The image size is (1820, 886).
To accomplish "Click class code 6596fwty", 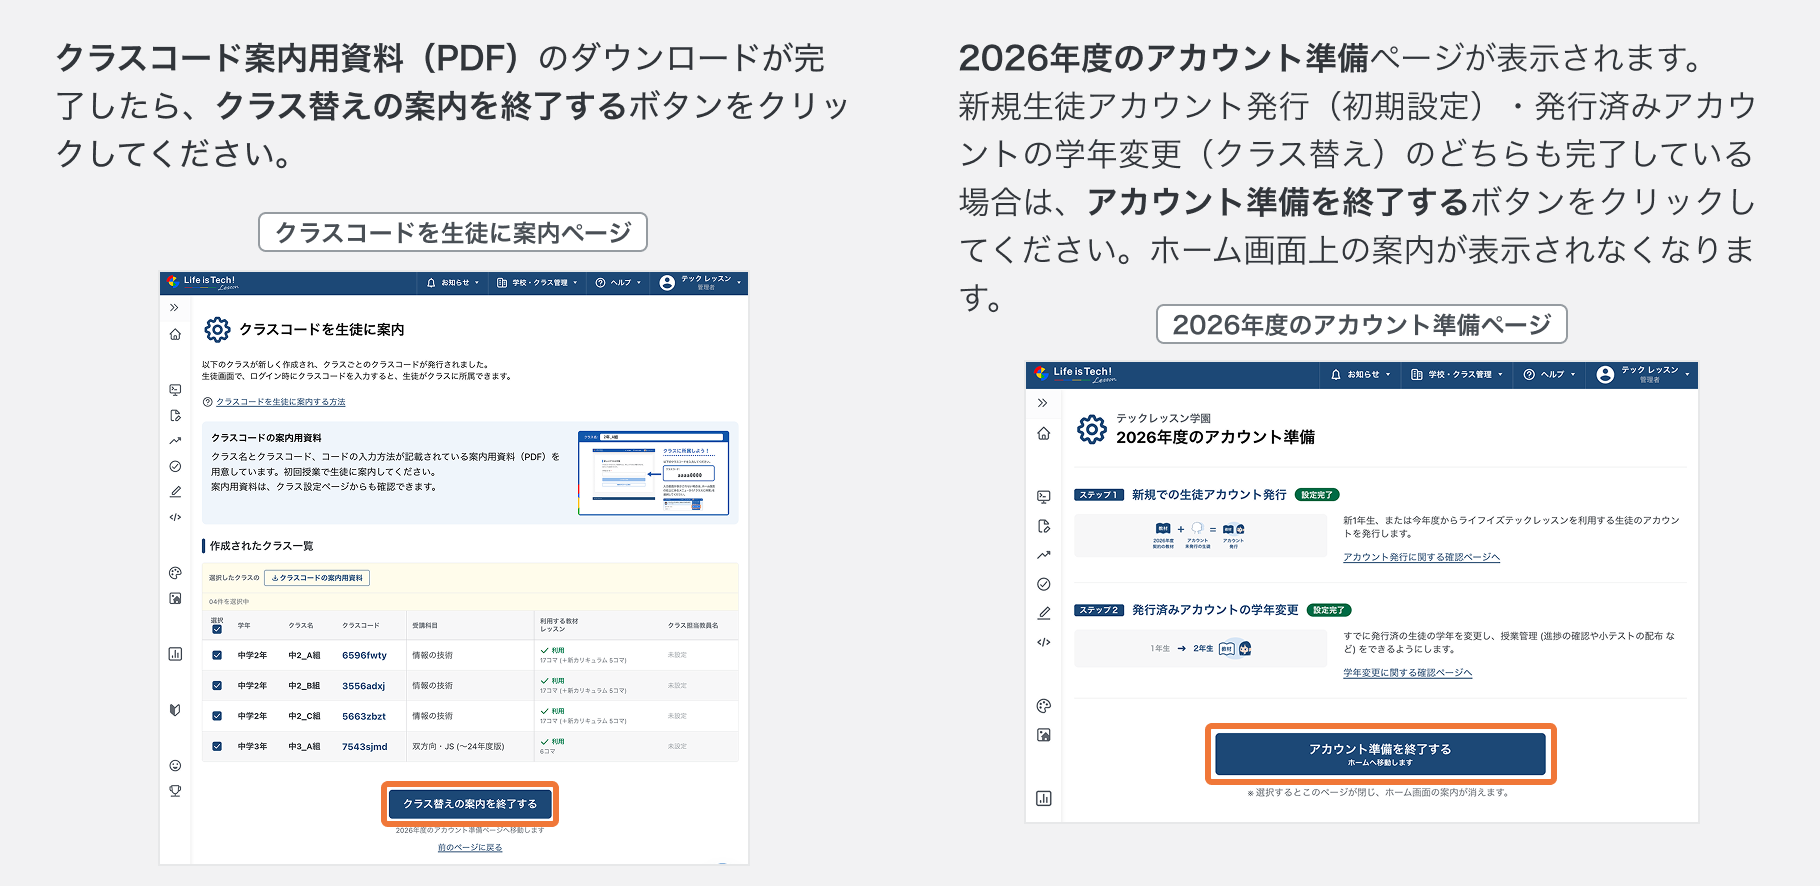I will (x=364, y=656).
